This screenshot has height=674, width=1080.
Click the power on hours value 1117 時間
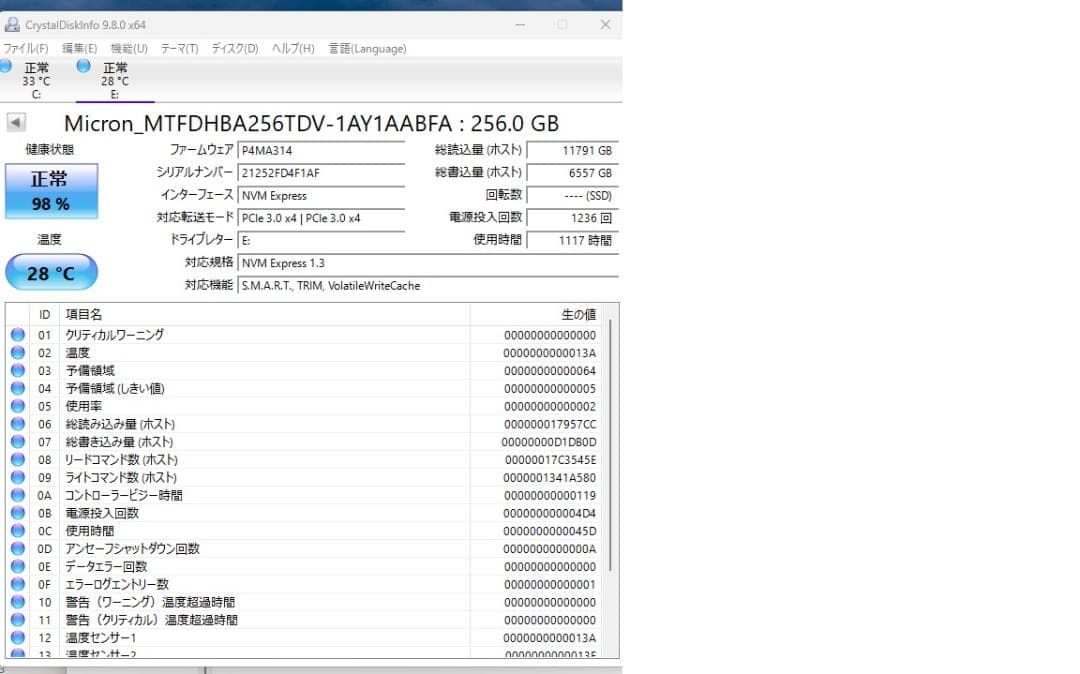tap(572, 240)
